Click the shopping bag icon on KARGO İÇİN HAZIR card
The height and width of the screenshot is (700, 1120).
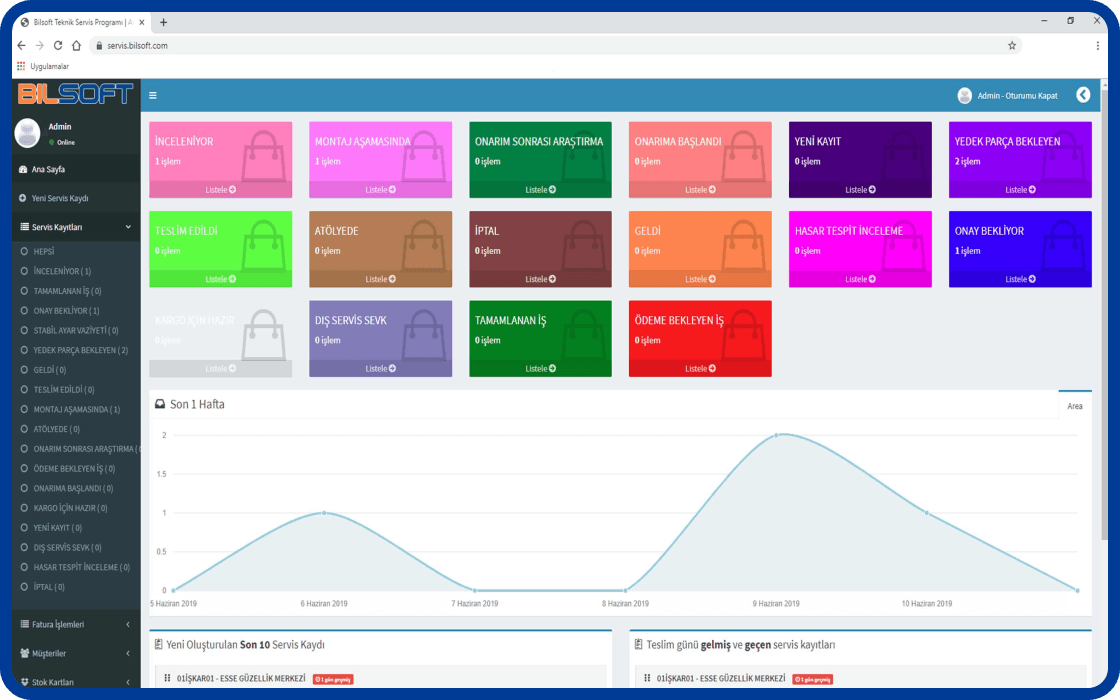264,334
